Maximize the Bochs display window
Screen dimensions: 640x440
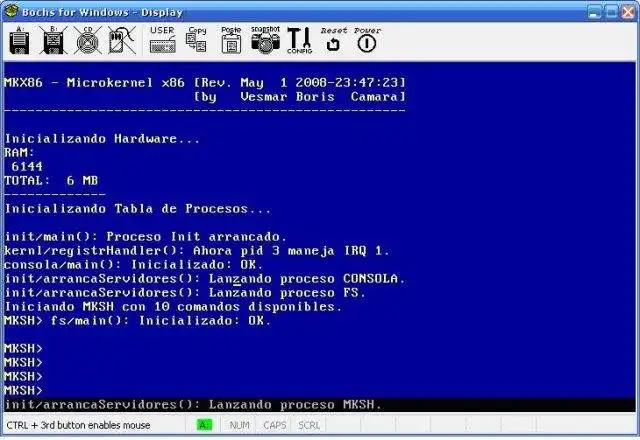pyautogui.click(x=611, y=12)
